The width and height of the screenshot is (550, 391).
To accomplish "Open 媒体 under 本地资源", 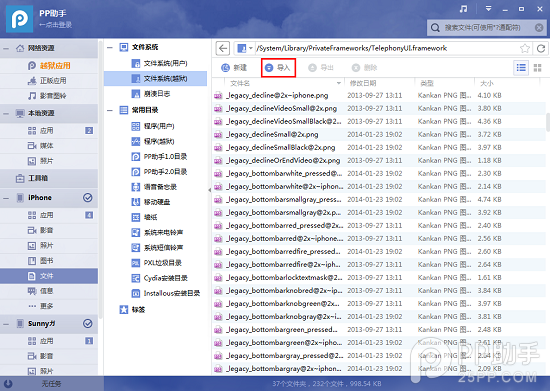I will point(49,146).
